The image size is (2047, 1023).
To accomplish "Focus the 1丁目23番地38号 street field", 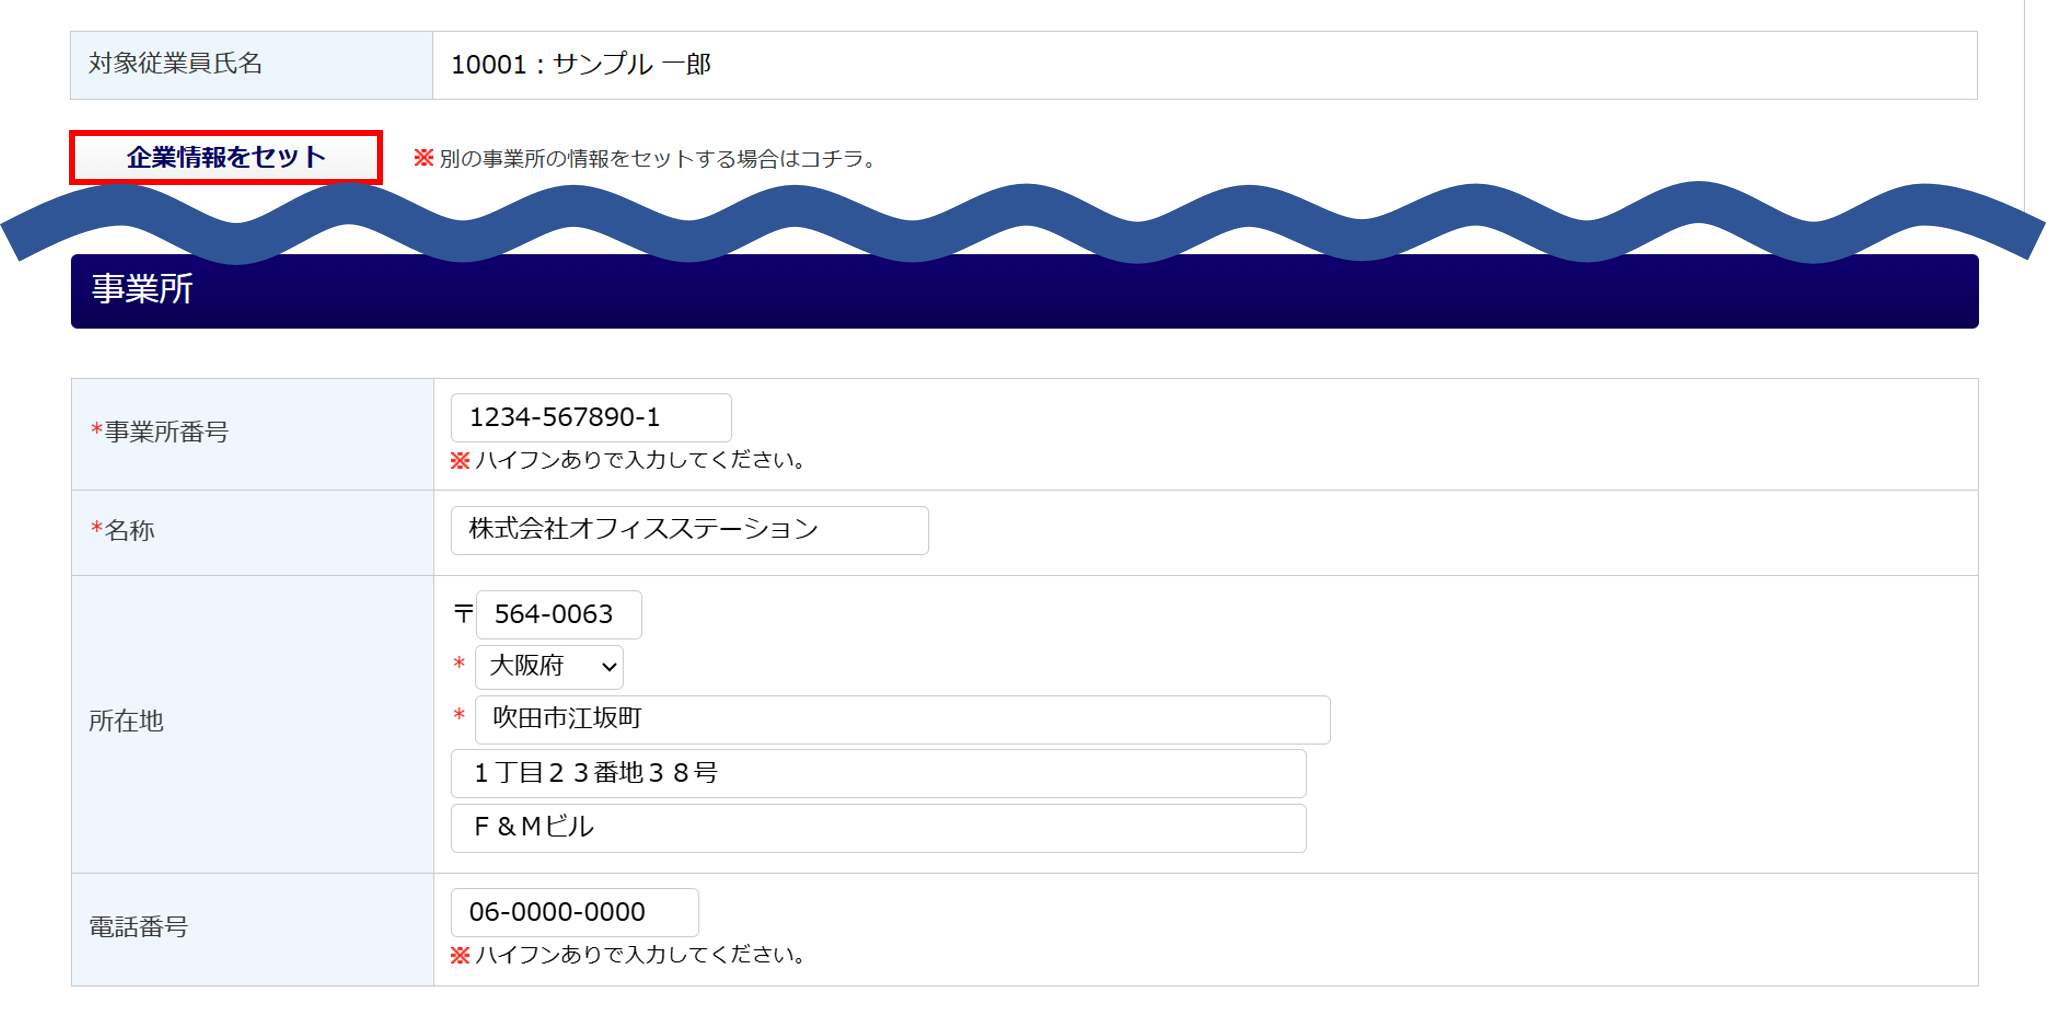I will coord(878,773).
